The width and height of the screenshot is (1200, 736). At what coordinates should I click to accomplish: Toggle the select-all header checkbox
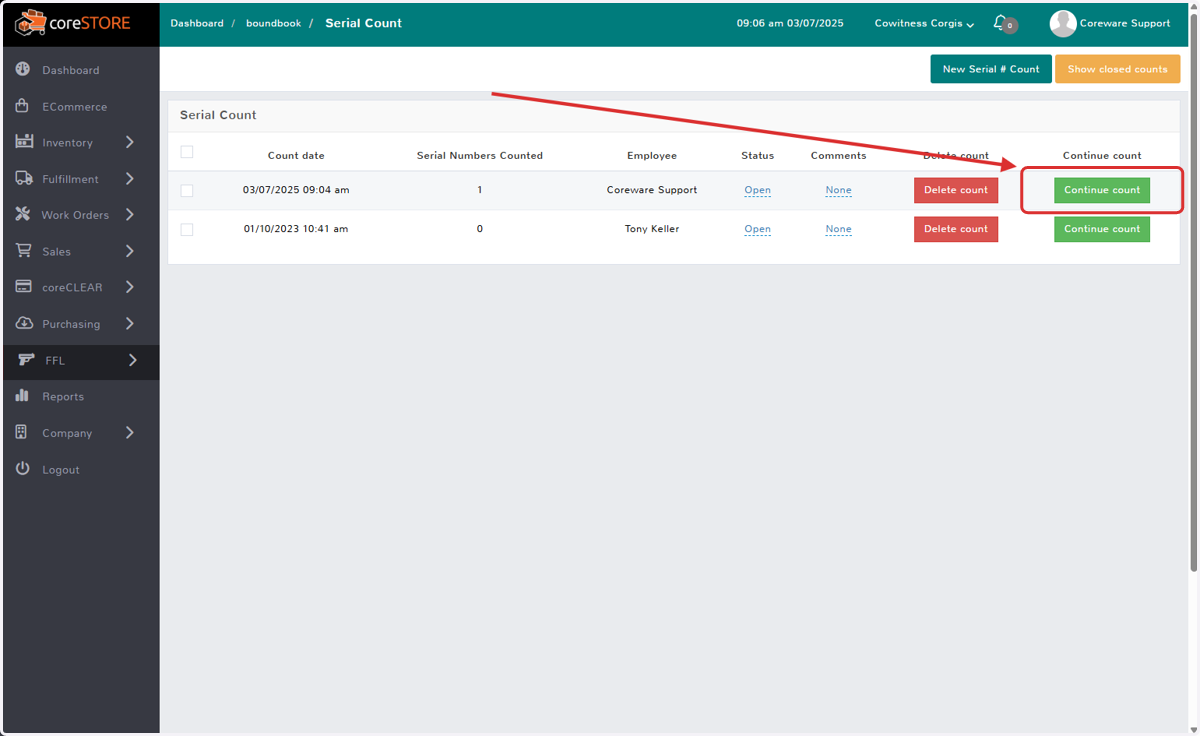click(187, 152)
